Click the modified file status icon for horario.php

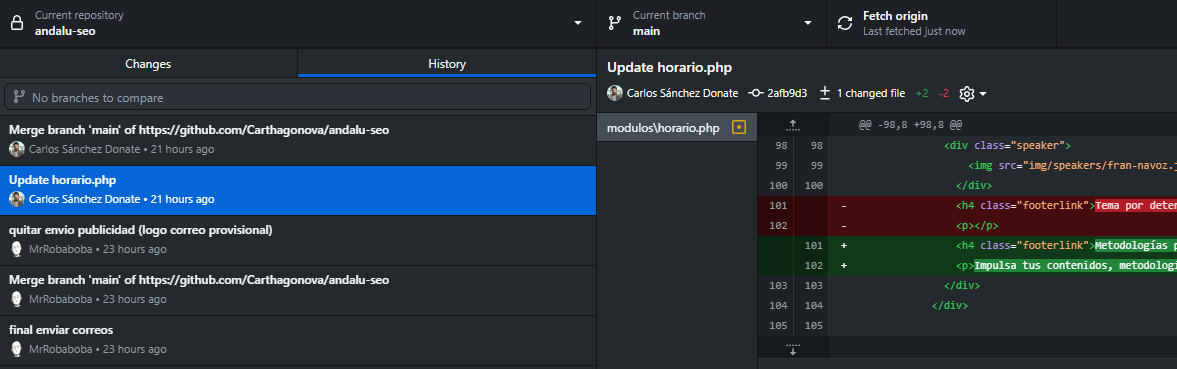pos(739,128)
